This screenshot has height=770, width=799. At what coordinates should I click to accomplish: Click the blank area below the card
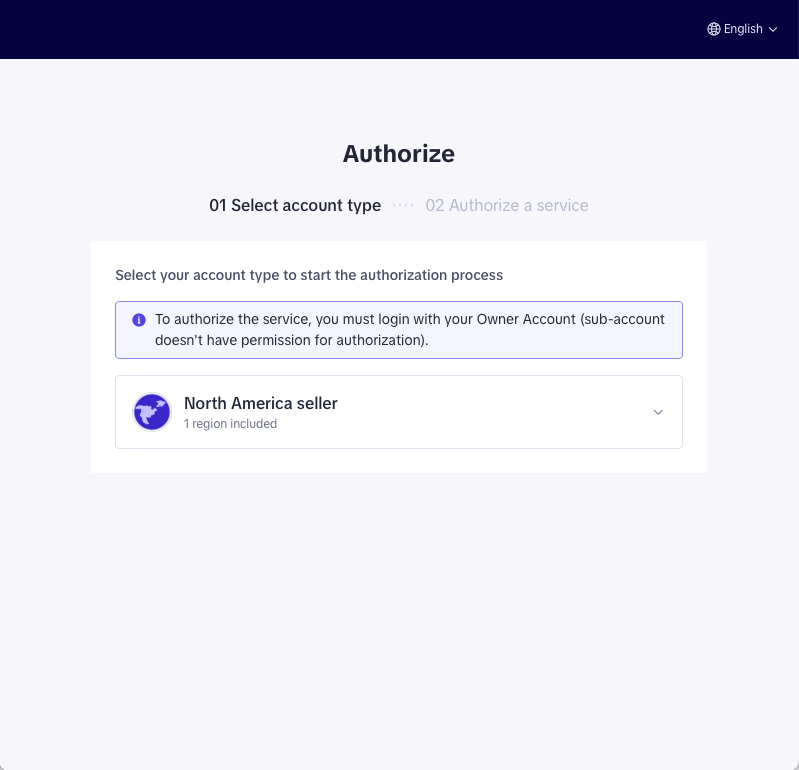pyautogui.click(x=399, y=612)
